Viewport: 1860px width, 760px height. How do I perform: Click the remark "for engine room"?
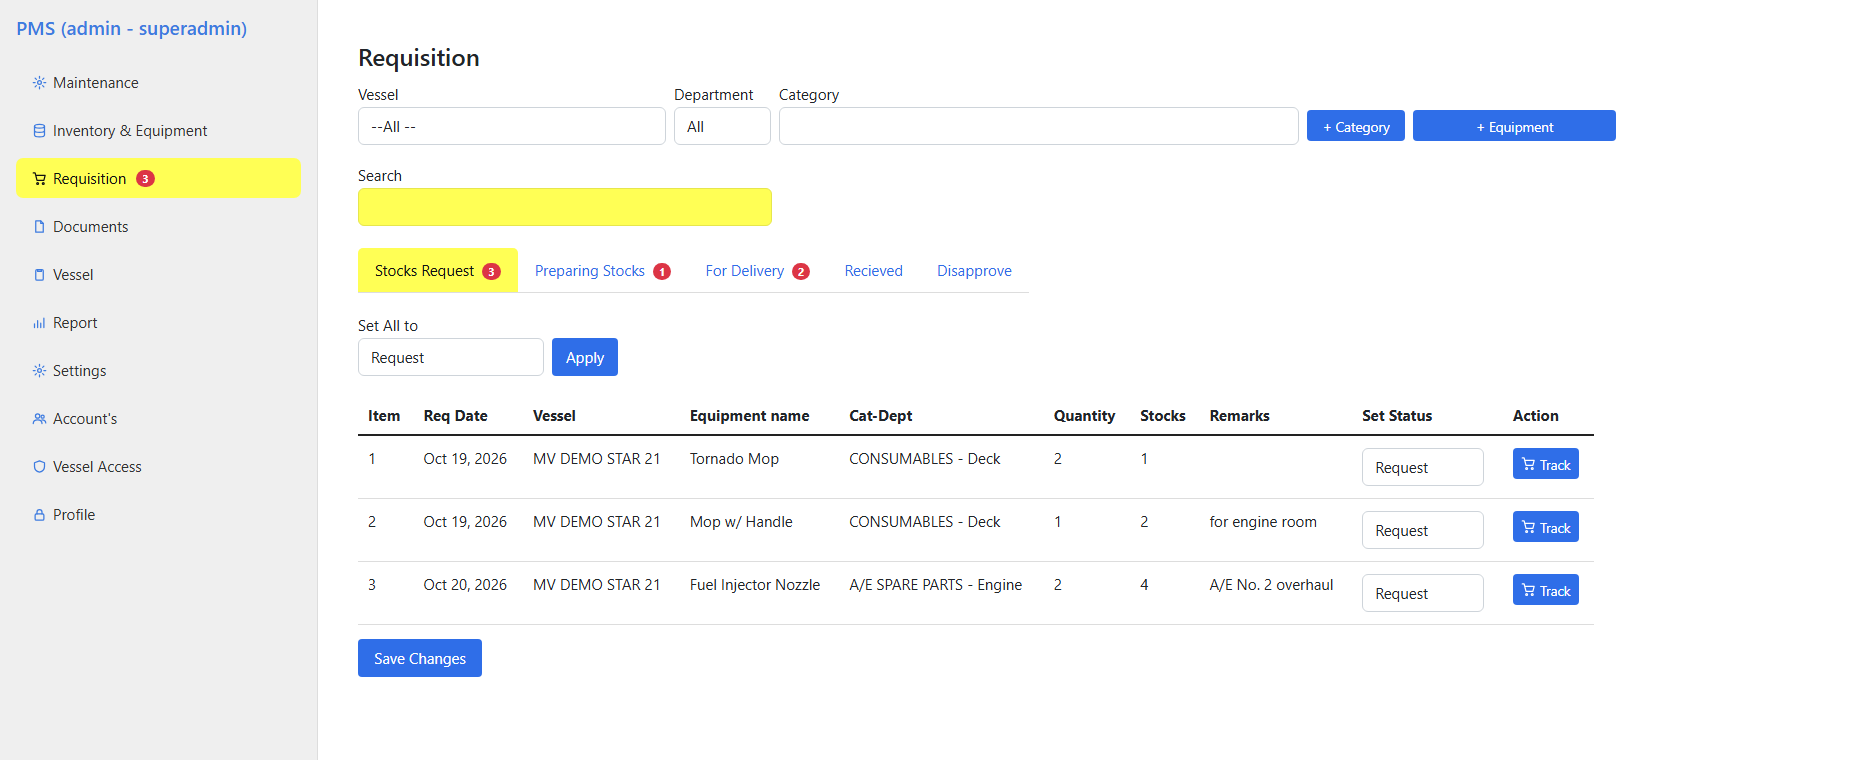point(1263,522)
